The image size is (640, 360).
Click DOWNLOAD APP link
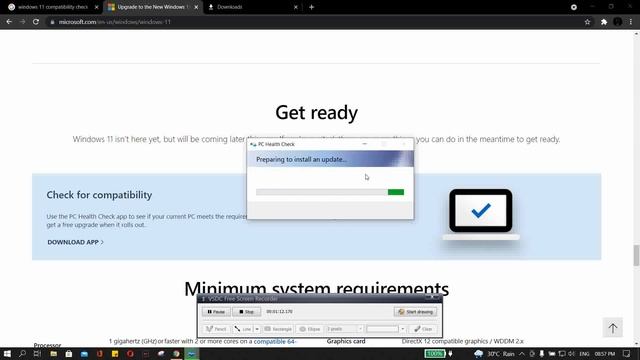[76, 242]
